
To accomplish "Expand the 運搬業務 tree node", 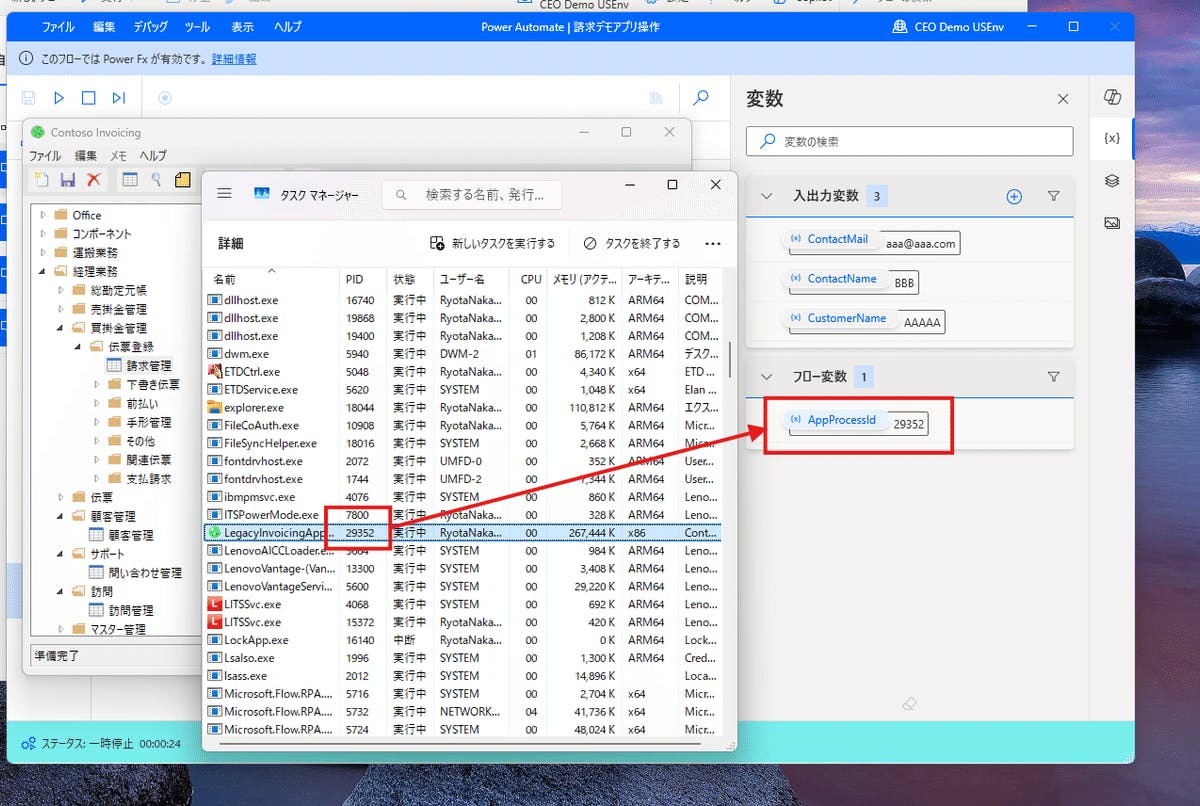I will pyautogui.click(x=43, y=252).
